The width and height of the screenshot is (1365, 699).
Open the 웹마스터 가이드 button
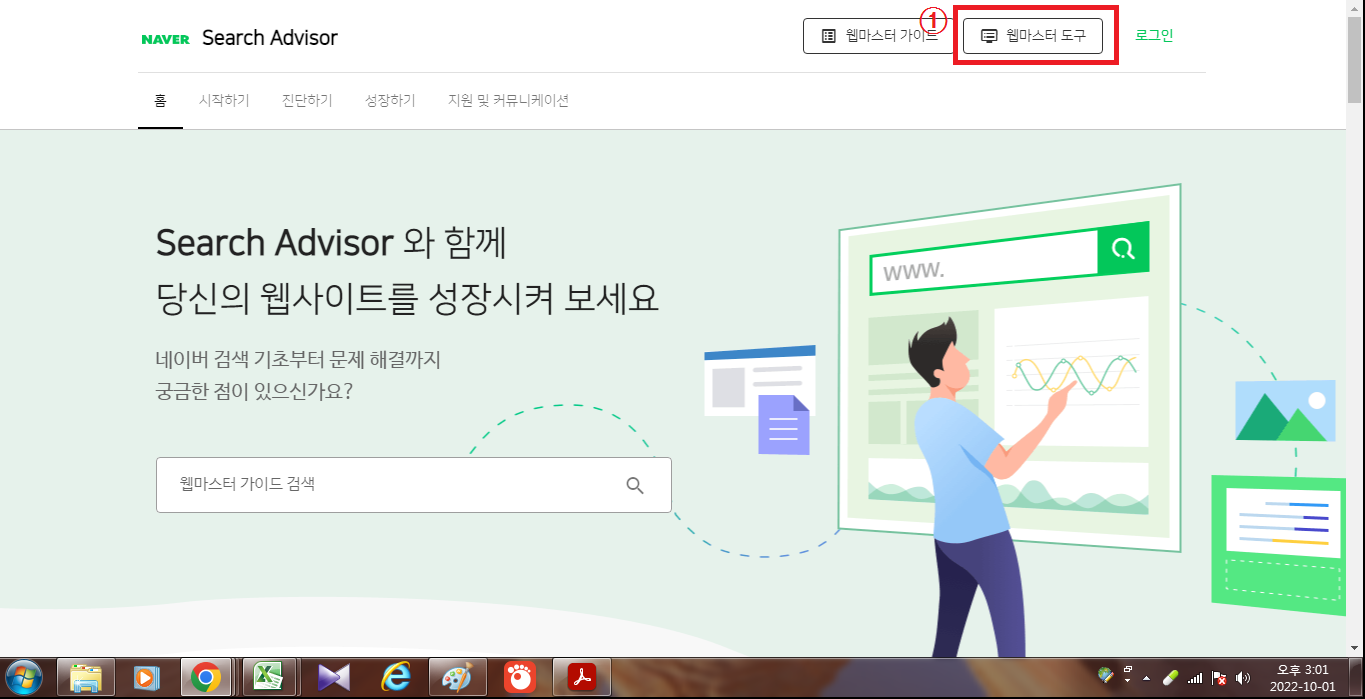pyautogui.click(x=878, y=36)
